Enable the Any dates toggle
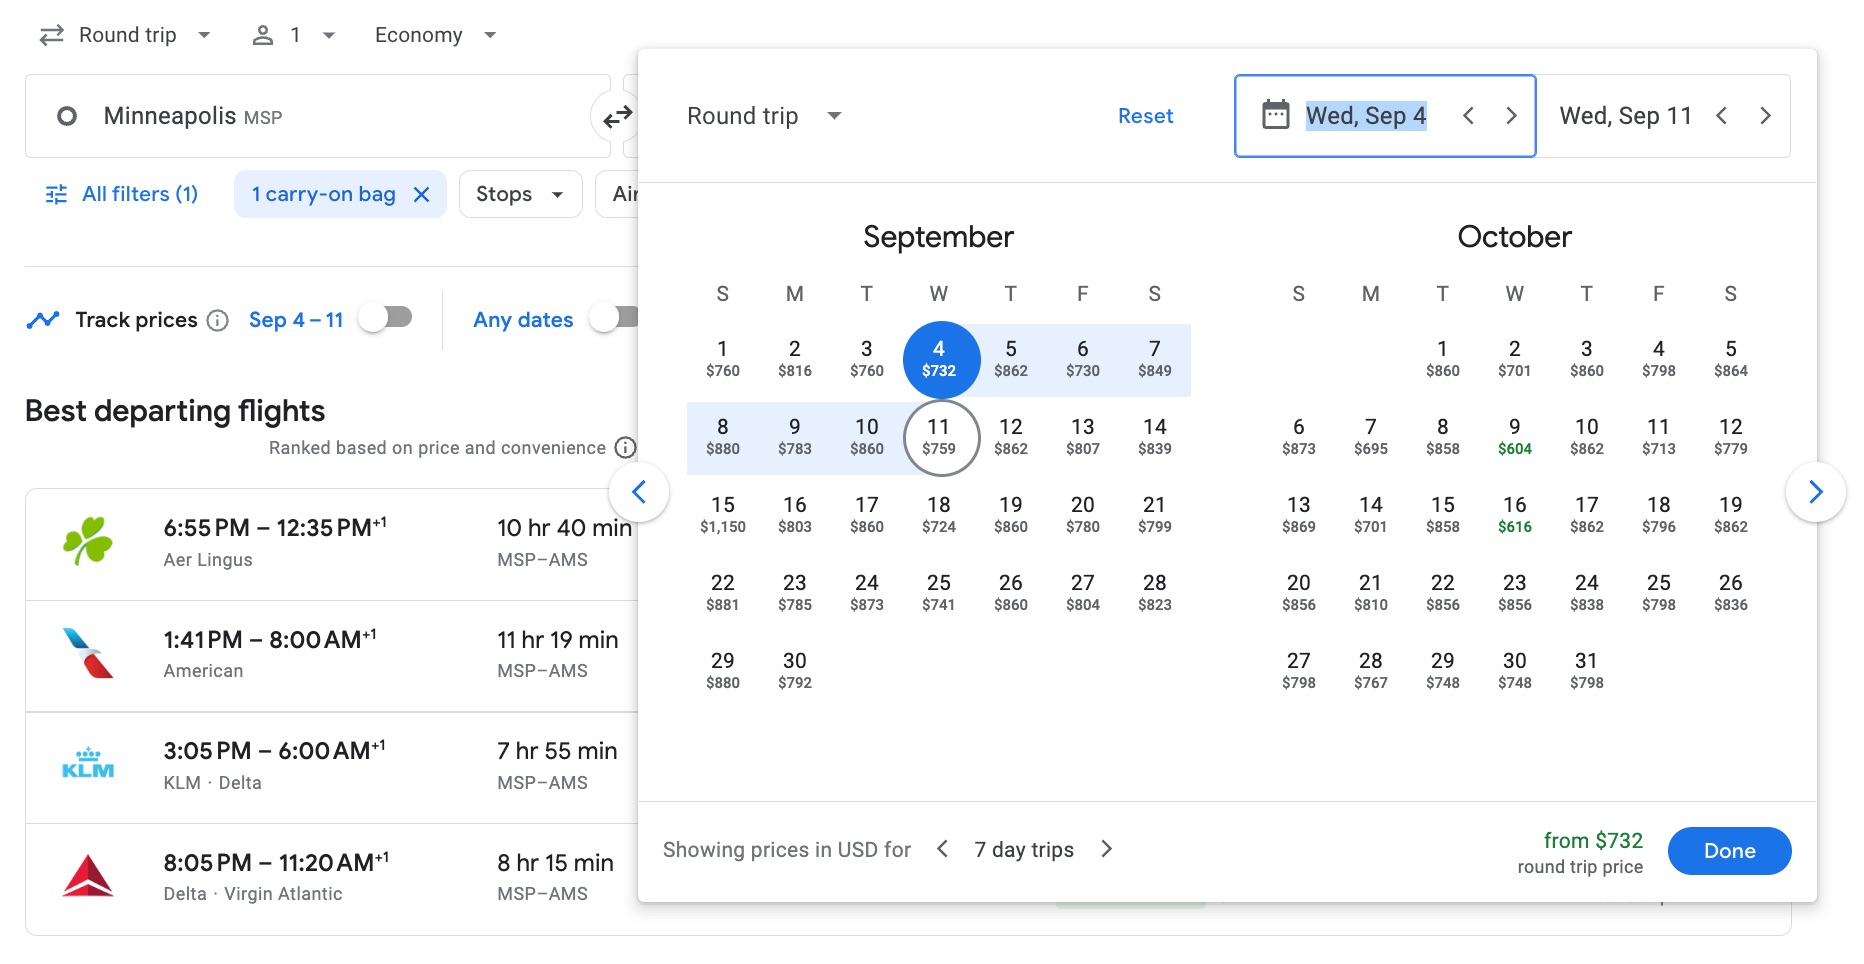Image resolution: width=1864 pixels, height=964 pixels. (x=614, y=316)
